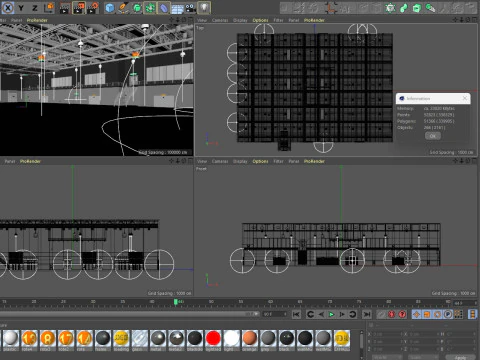The height and width of the screenshot is (360, 480).
Task: Toggle the Y axis lock
Action: tap(22, 8)
